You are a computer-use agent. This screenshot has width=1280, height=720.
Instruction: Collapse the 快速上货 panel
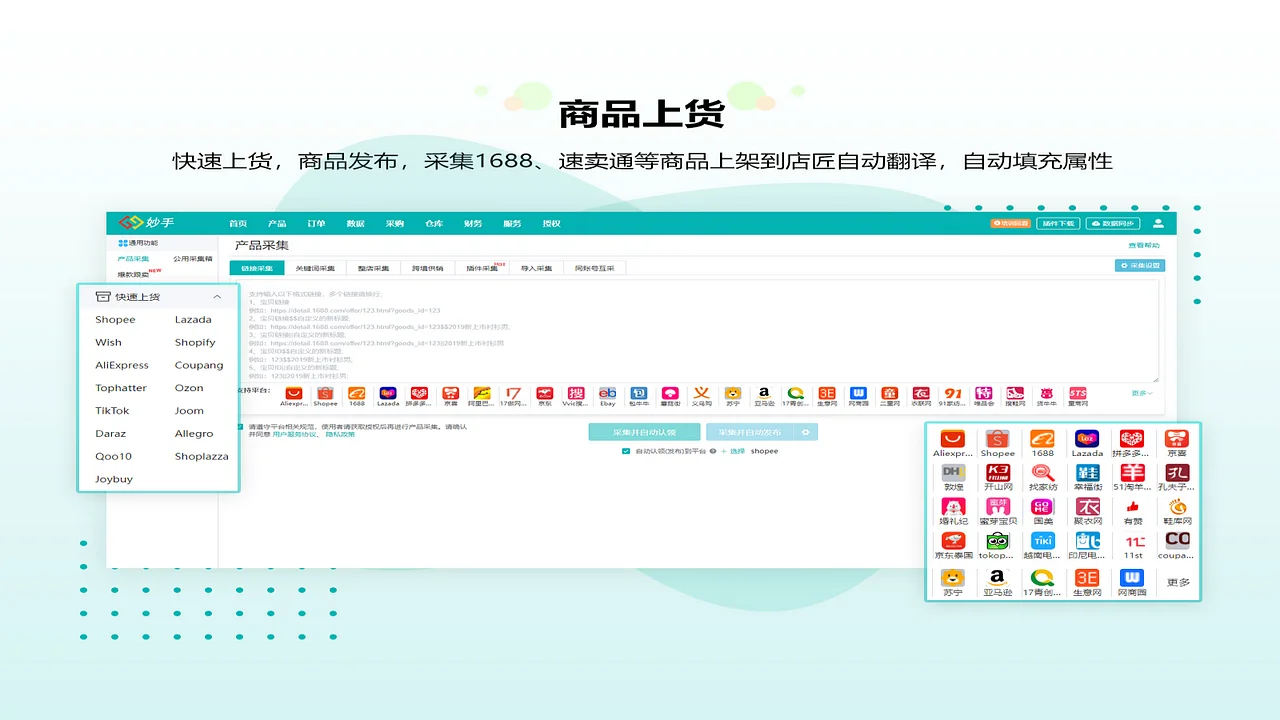coord(217,297)
